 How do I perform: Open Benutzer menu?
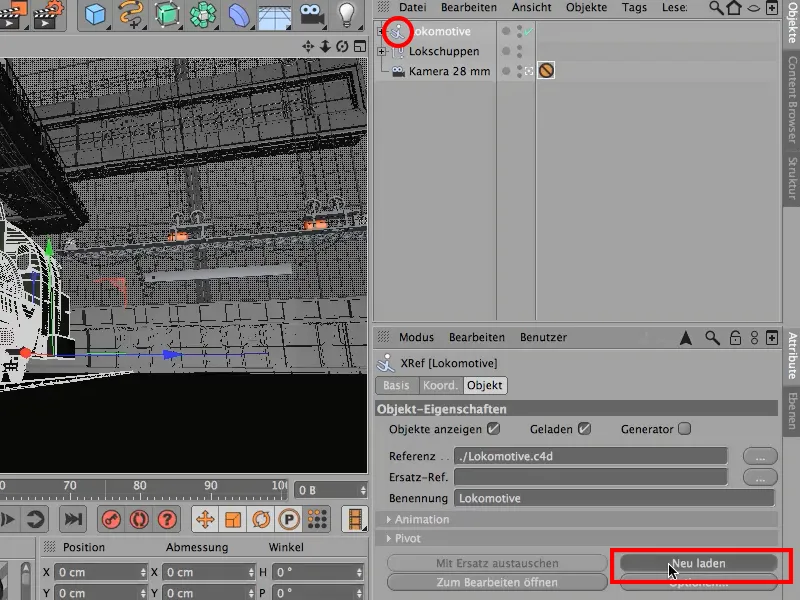543,337
